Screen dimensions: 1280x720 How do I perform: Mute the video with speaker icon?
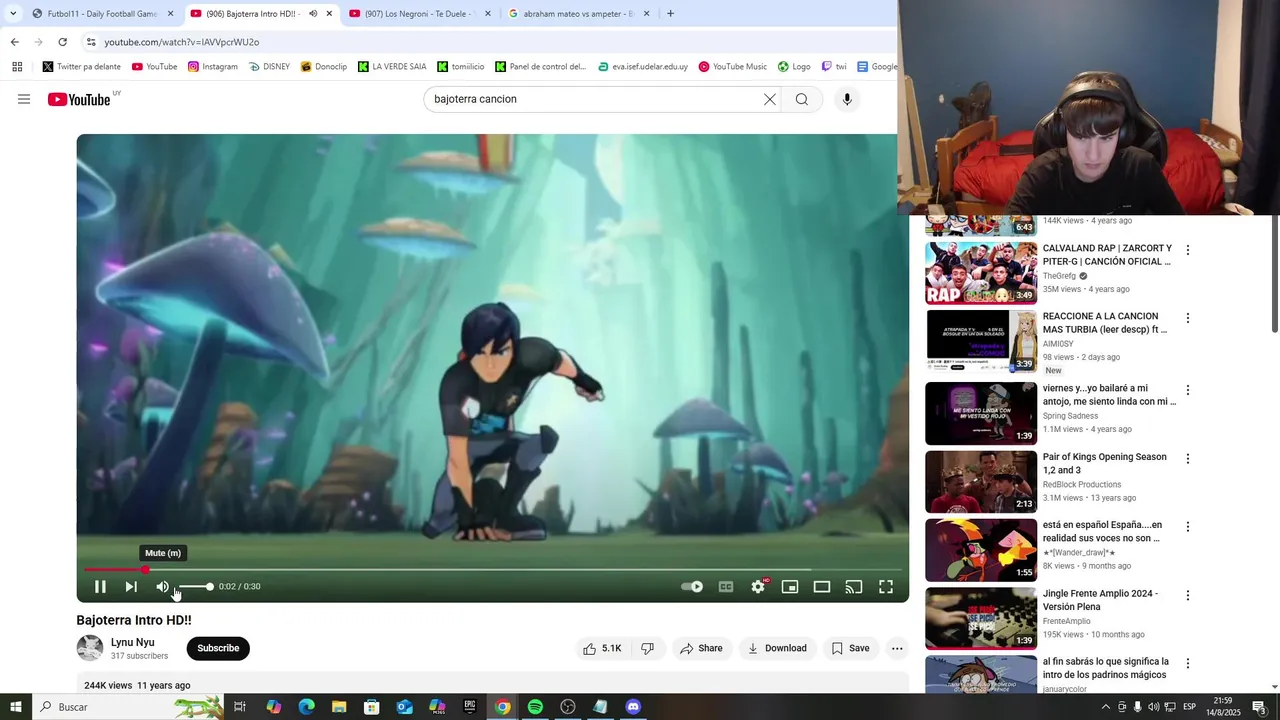pos(162,587)
